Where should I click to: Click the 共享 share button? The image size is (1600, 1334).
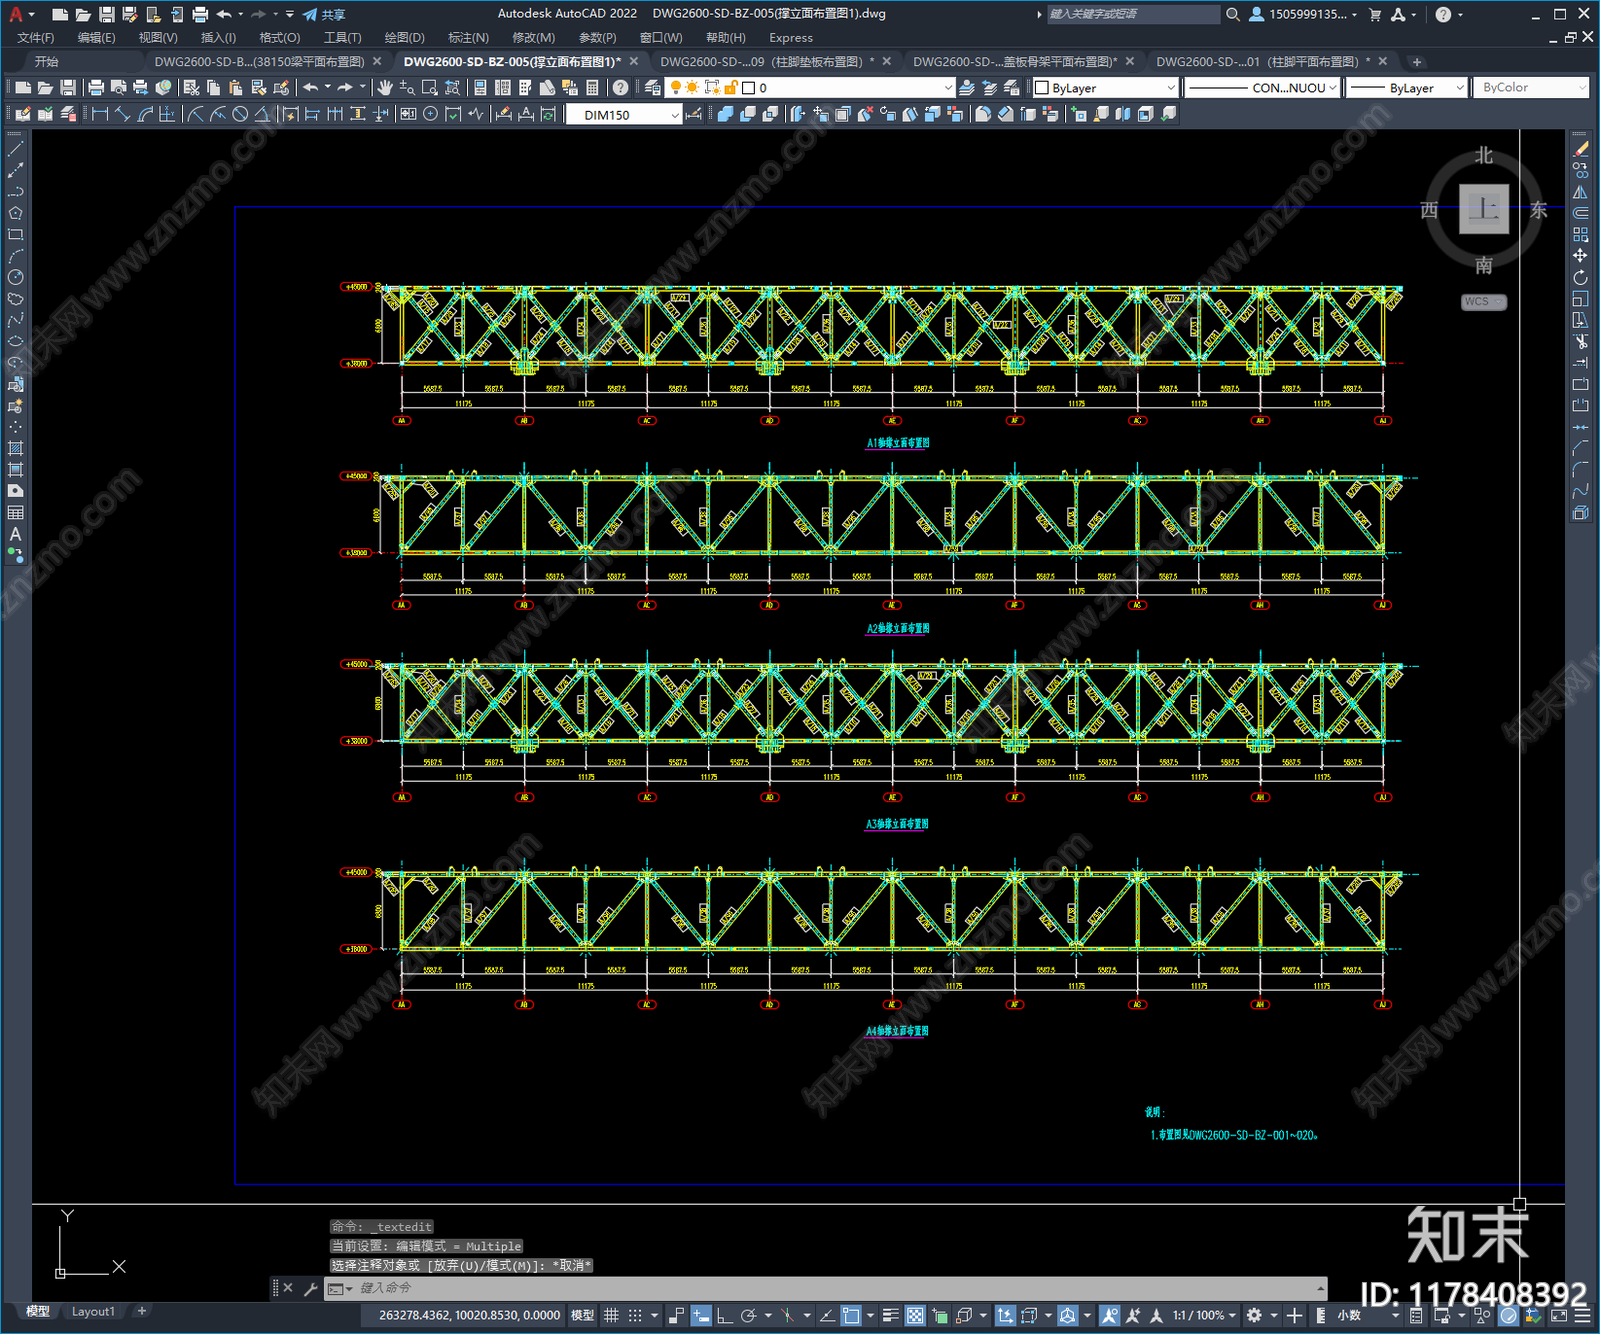[325, 14]
